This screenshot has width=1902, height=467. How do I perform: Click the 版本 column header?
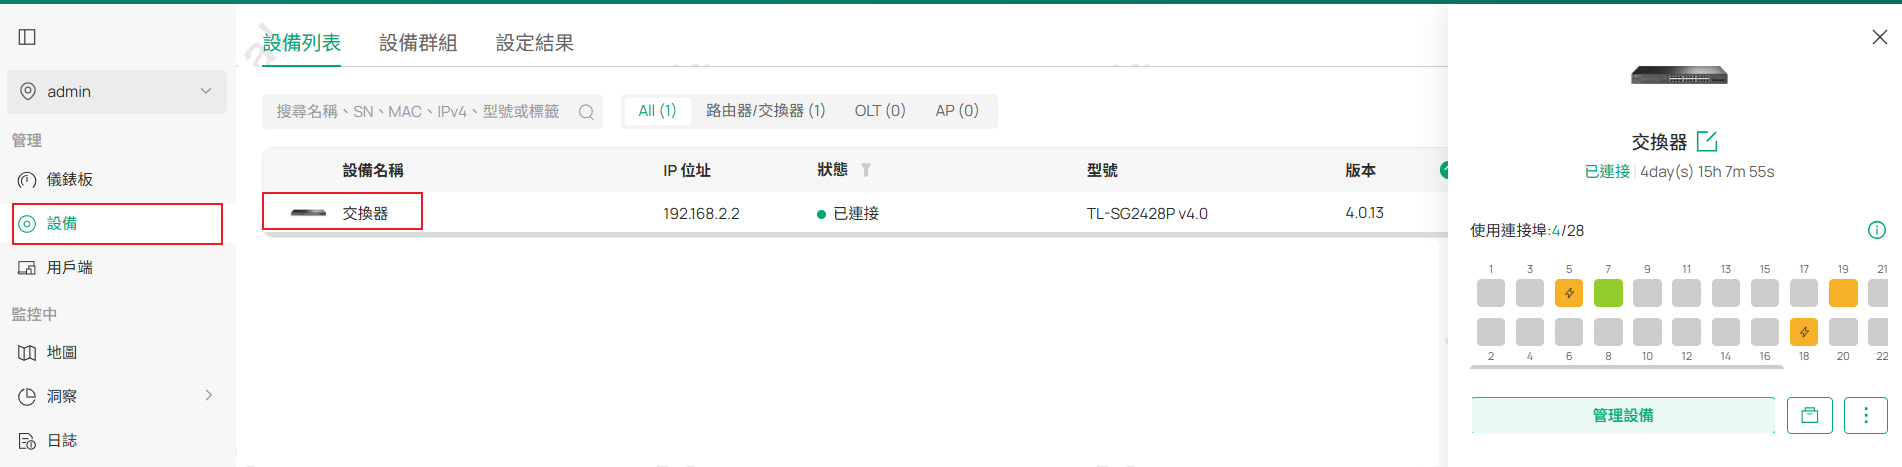click(1361, 170)
